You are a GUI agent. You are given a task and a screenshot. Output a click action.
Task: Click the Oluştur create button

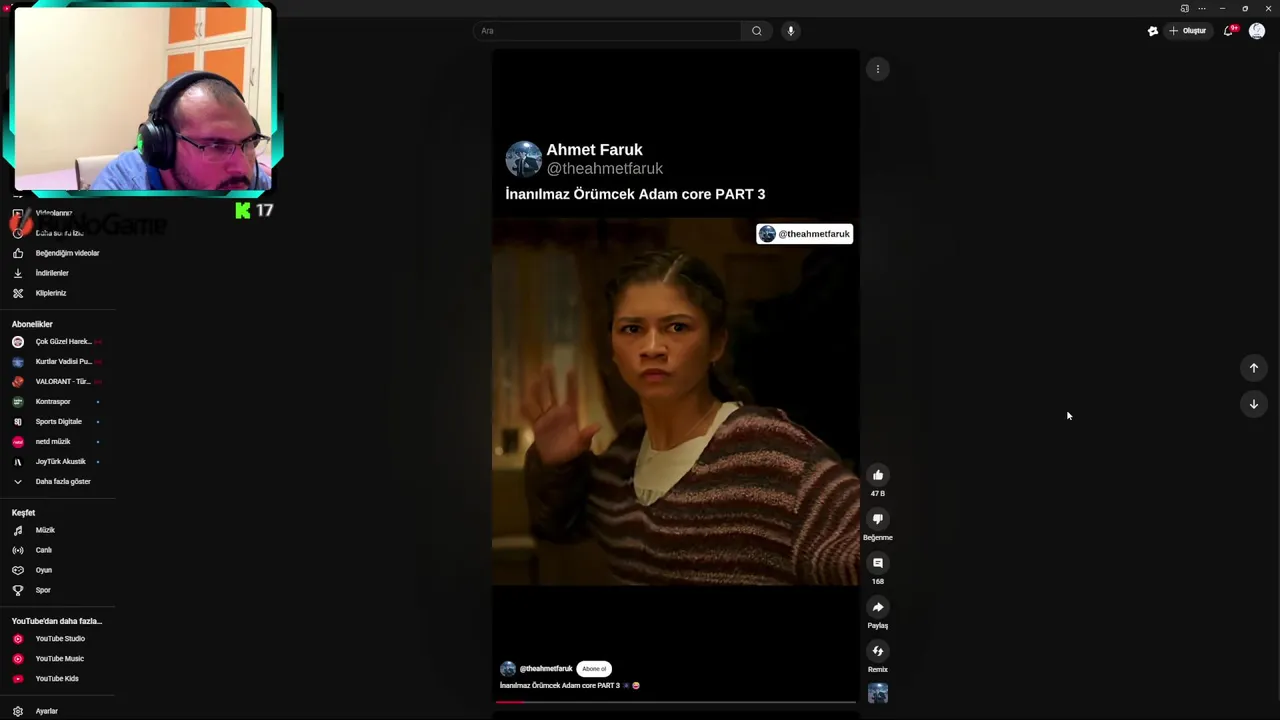[1188, 31]
